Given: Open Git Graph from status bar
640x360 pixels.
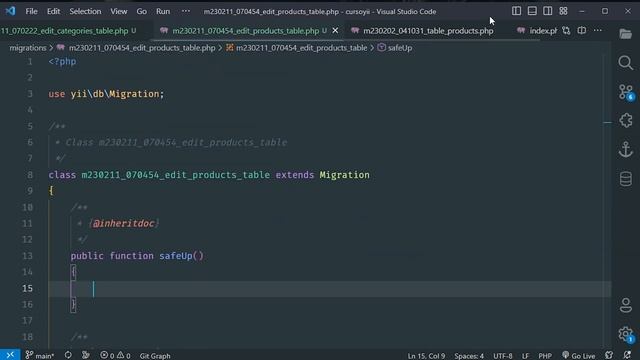Looking at the screenshot, I should point(155,356).
